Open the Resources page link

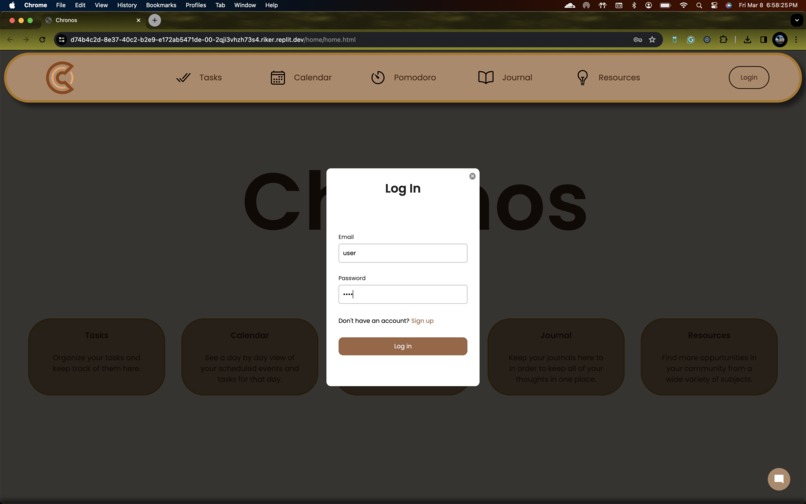point(619,78)
